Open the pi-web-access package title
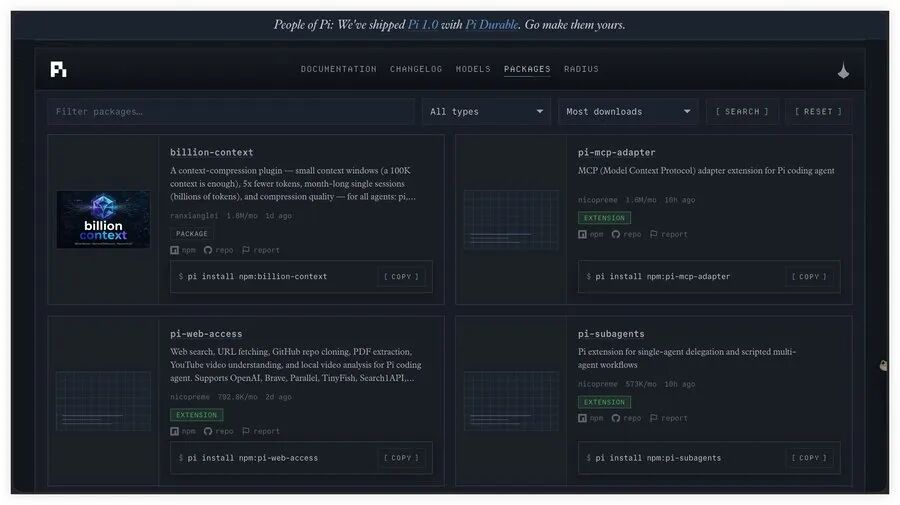900x505 pixels. point(206,333)
